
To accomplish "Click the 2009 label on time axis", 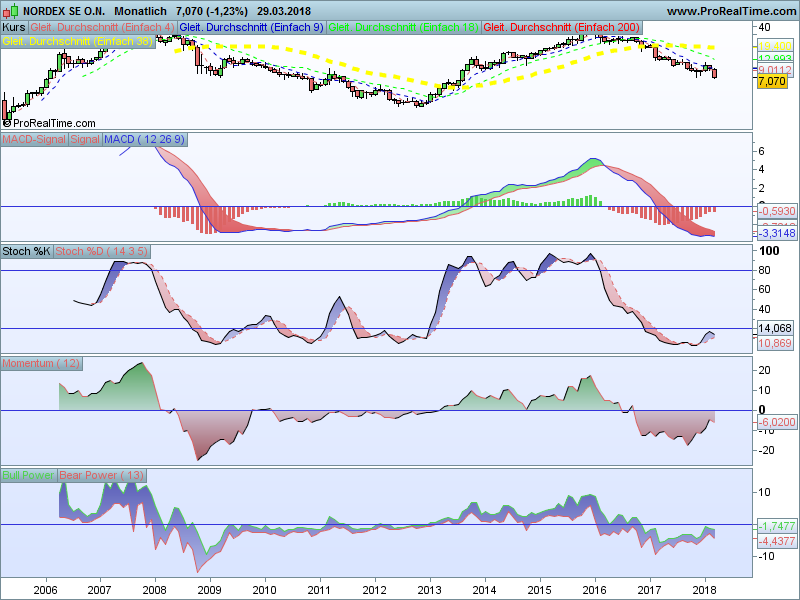I will (x=210, y=590).
